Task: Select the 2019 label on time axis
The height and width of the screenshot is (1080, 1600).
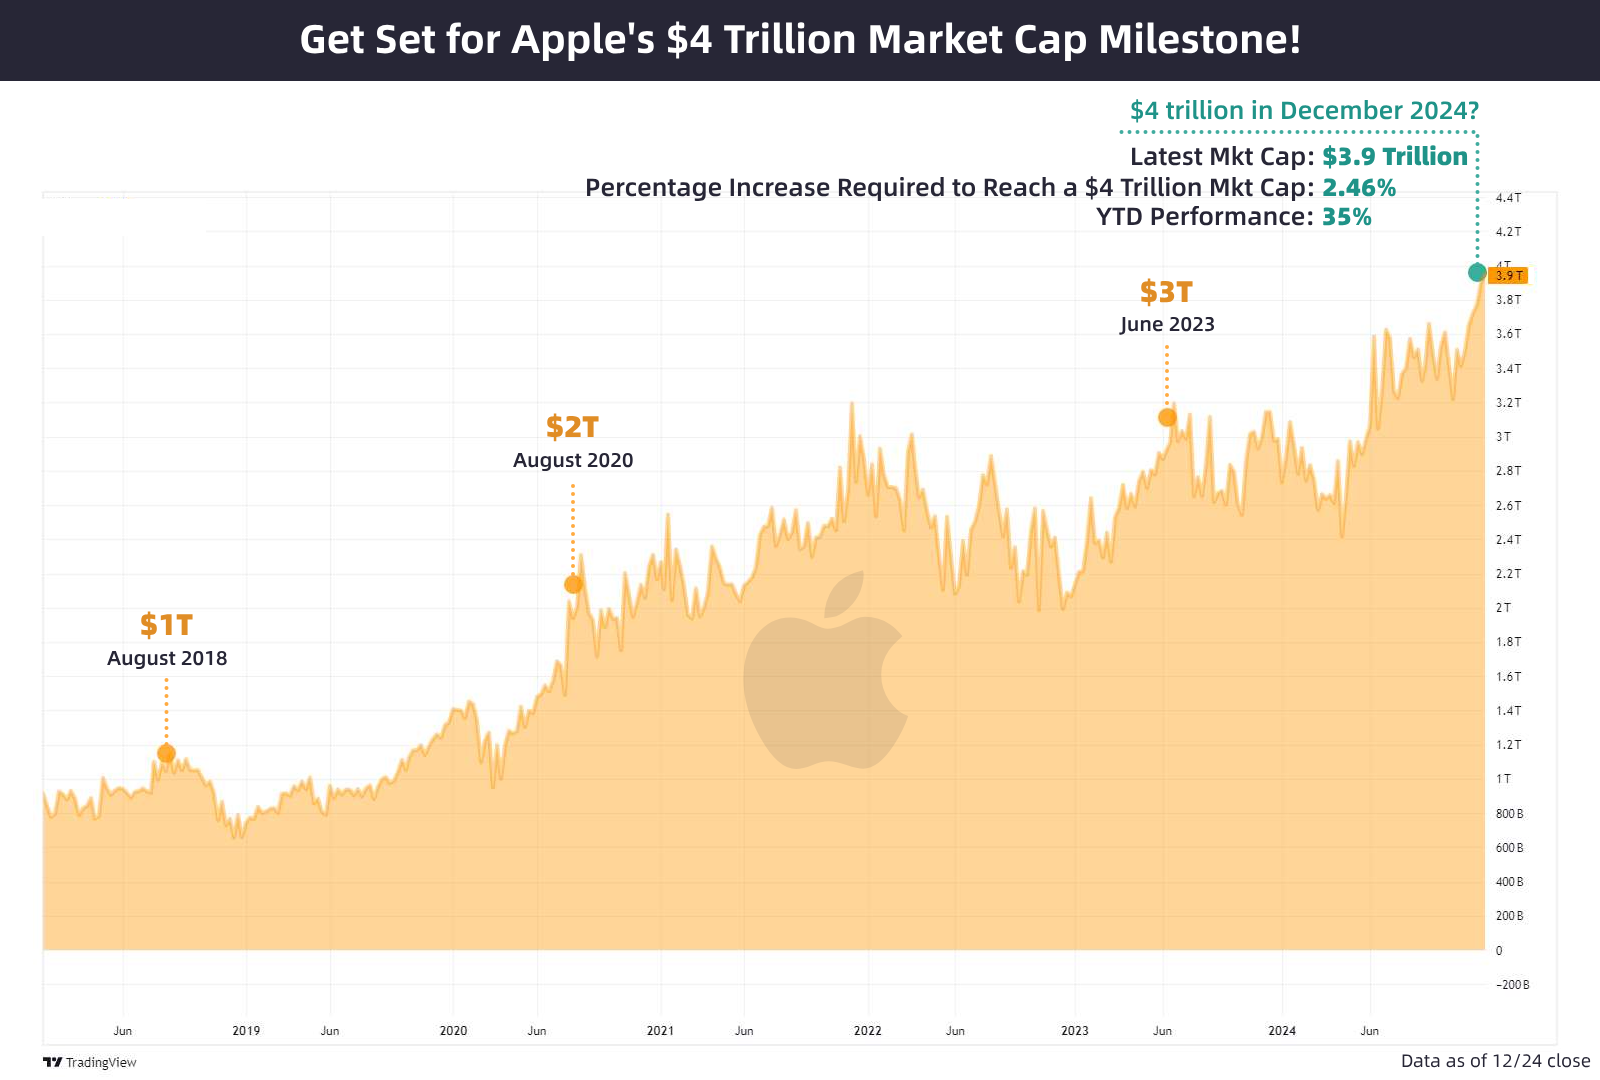Action: (246, 1030)
